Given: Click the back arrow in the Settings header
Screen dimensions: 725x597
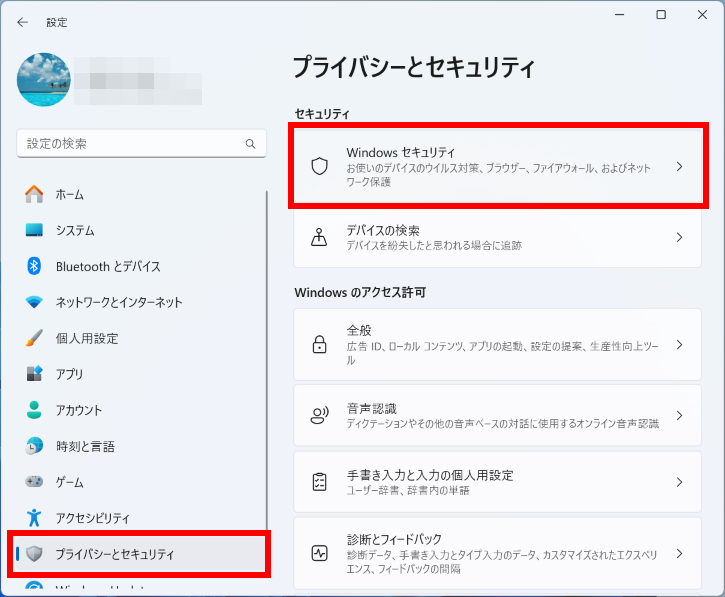Looking at the screenshot, I should (x=22, y=22).
